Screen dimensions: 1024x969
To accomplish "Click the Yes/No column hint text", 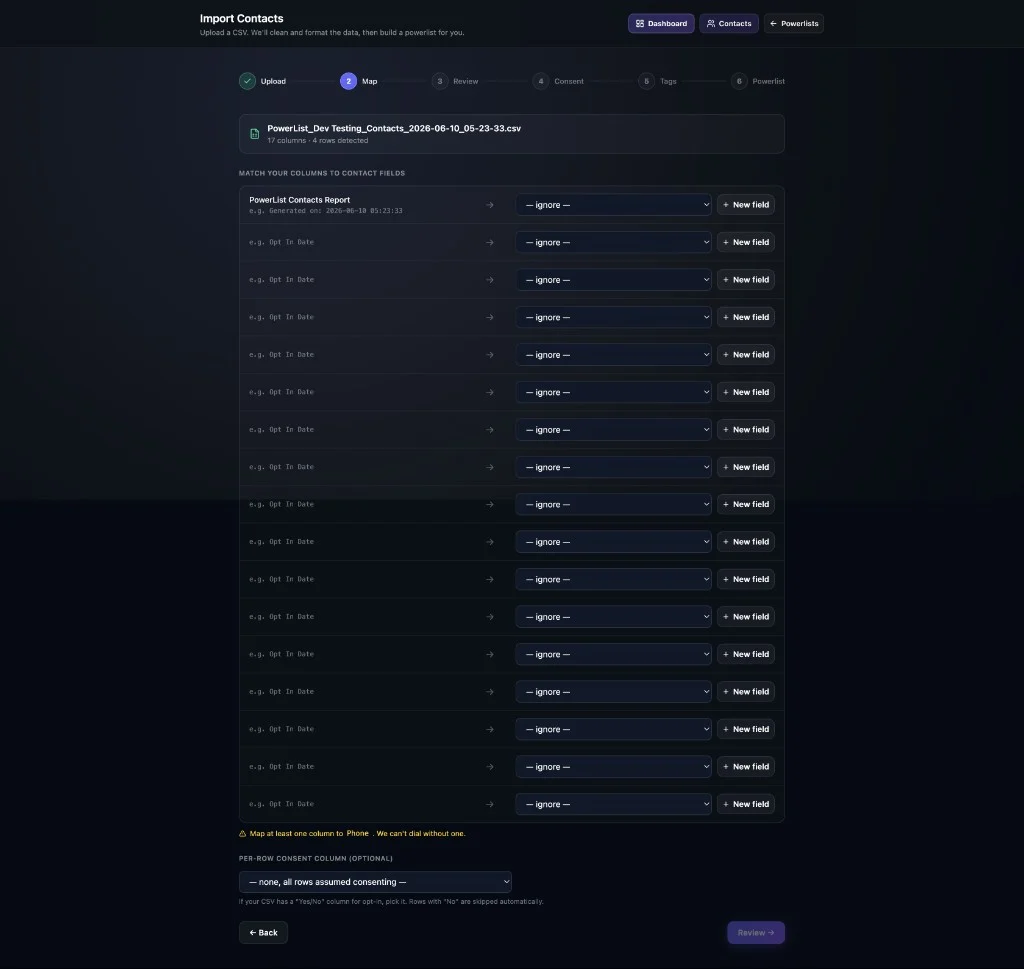I will click(391, 902).
